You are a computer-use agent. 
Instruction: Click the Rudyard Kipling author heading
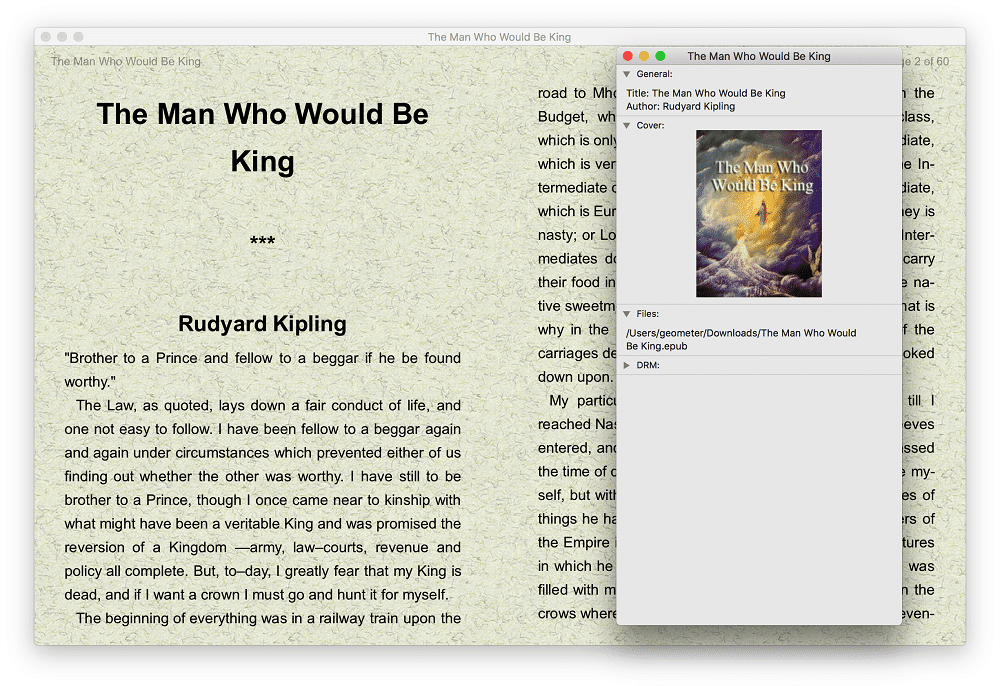click(262, 324)
